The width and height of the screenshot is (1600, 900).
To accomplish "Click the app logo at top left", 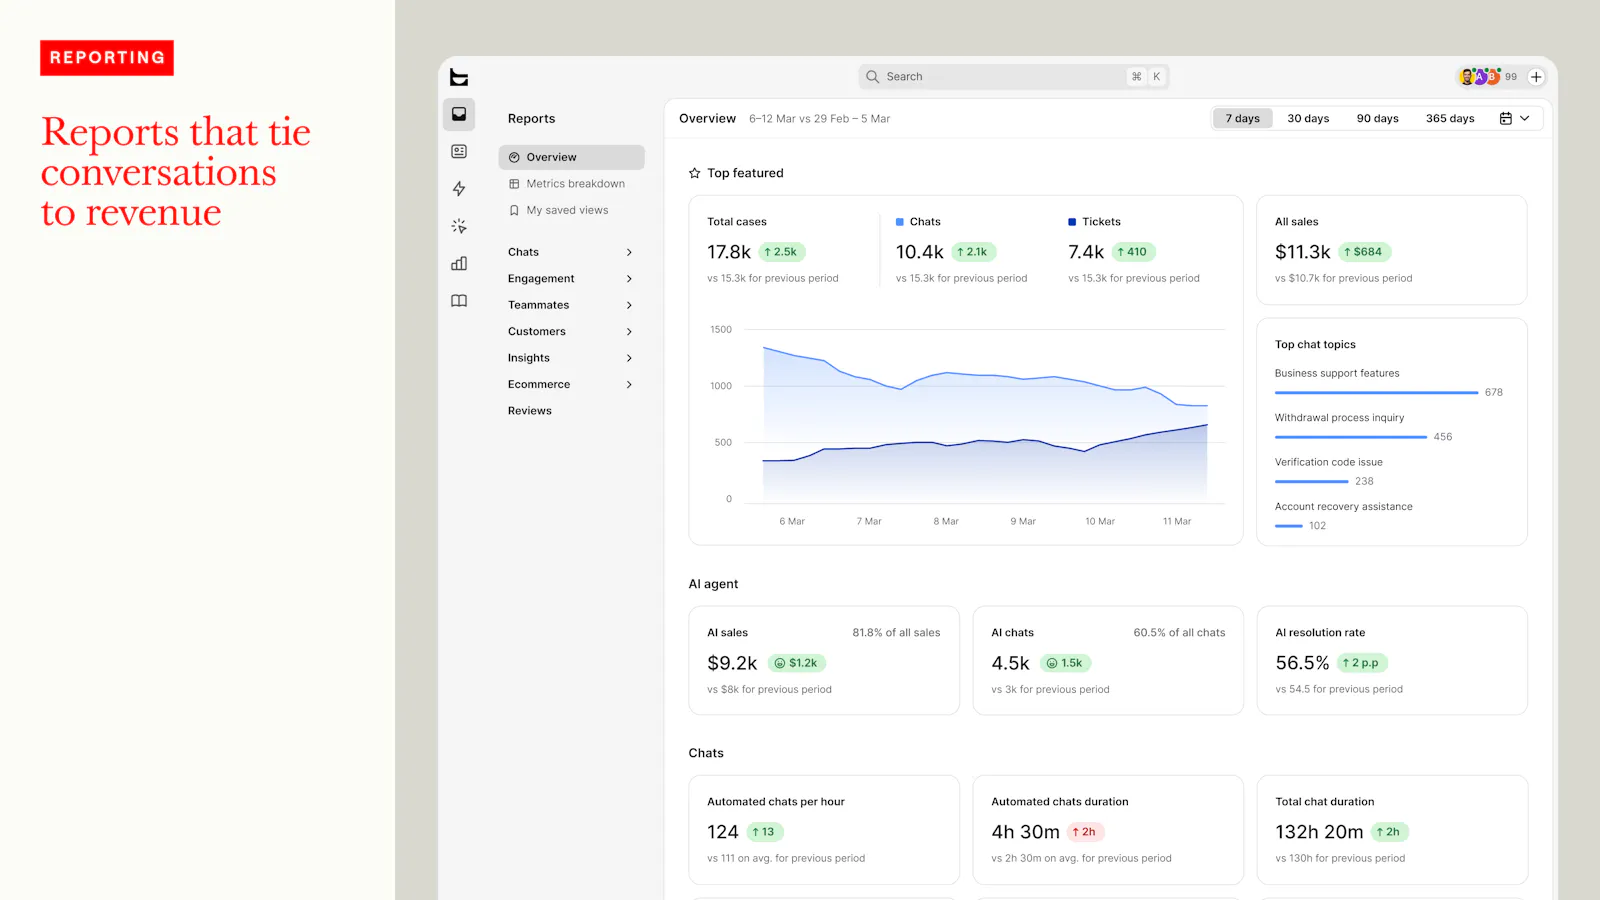I will click(459, 77).
